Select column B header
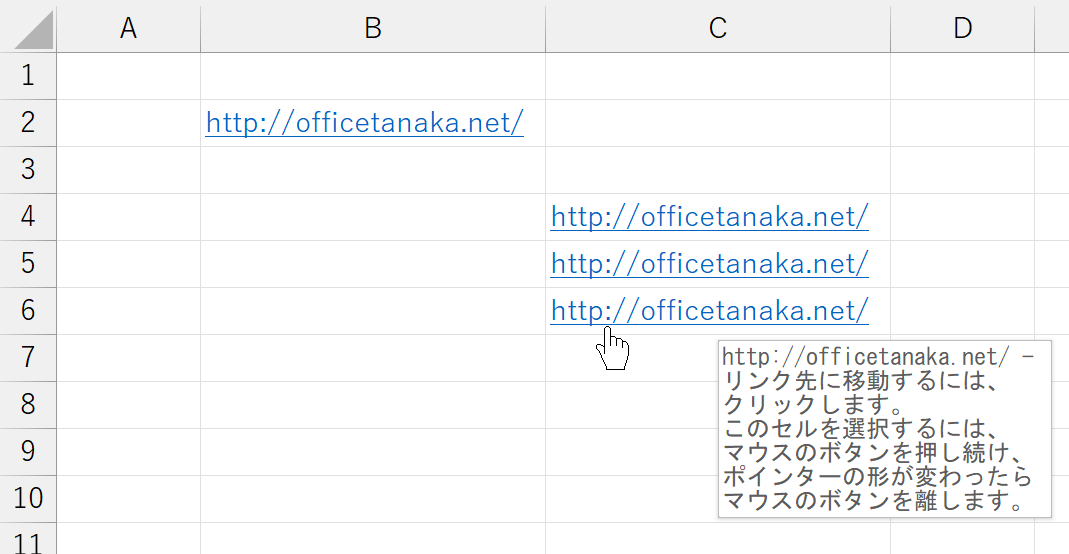Viewport: 1069px width, 554px height. tap(373, 29)
